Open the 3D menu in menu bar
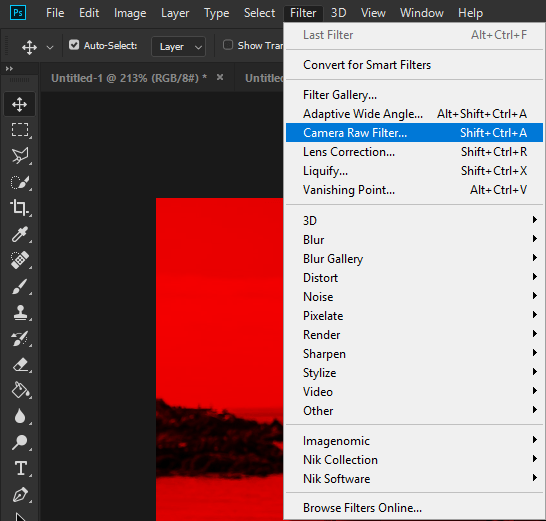This screenshot has width=546, height=521. pos(338,13)
